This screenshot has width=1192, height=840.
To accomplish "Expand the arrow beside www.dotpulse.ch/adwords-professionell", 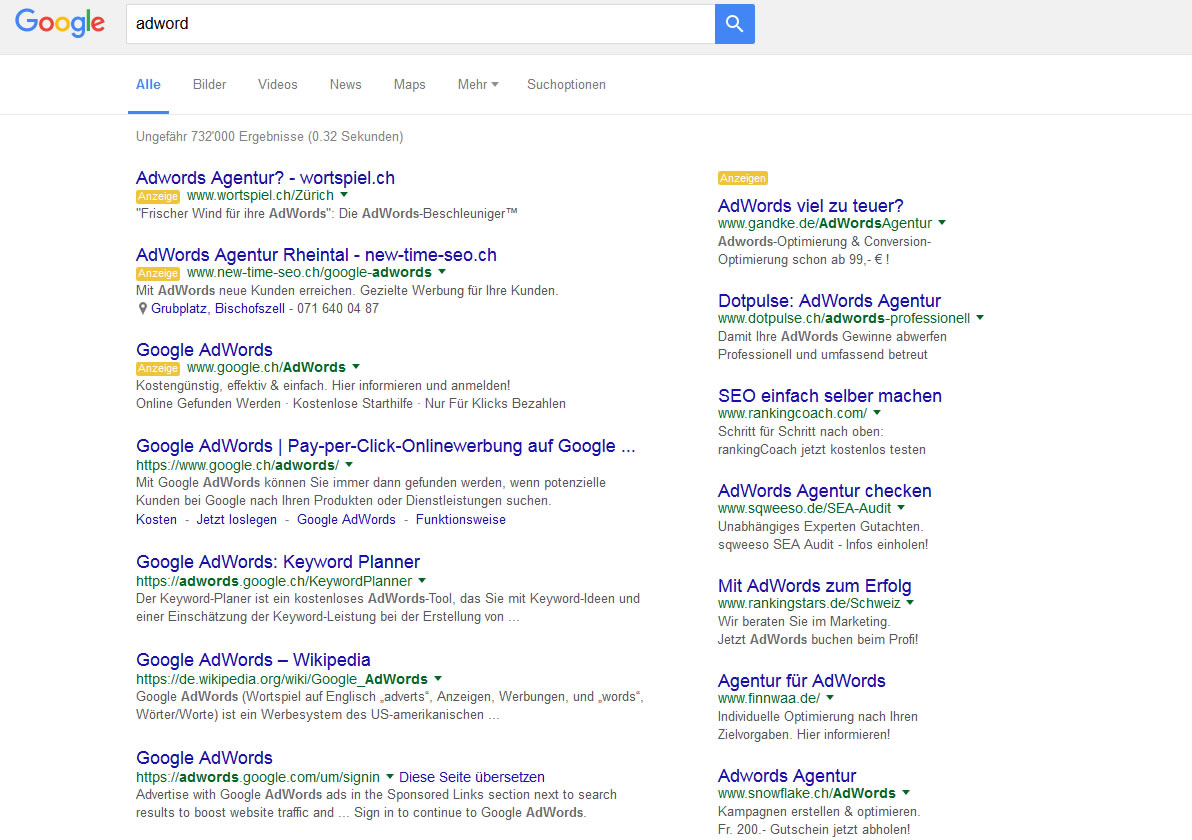I will coord(980,318).
